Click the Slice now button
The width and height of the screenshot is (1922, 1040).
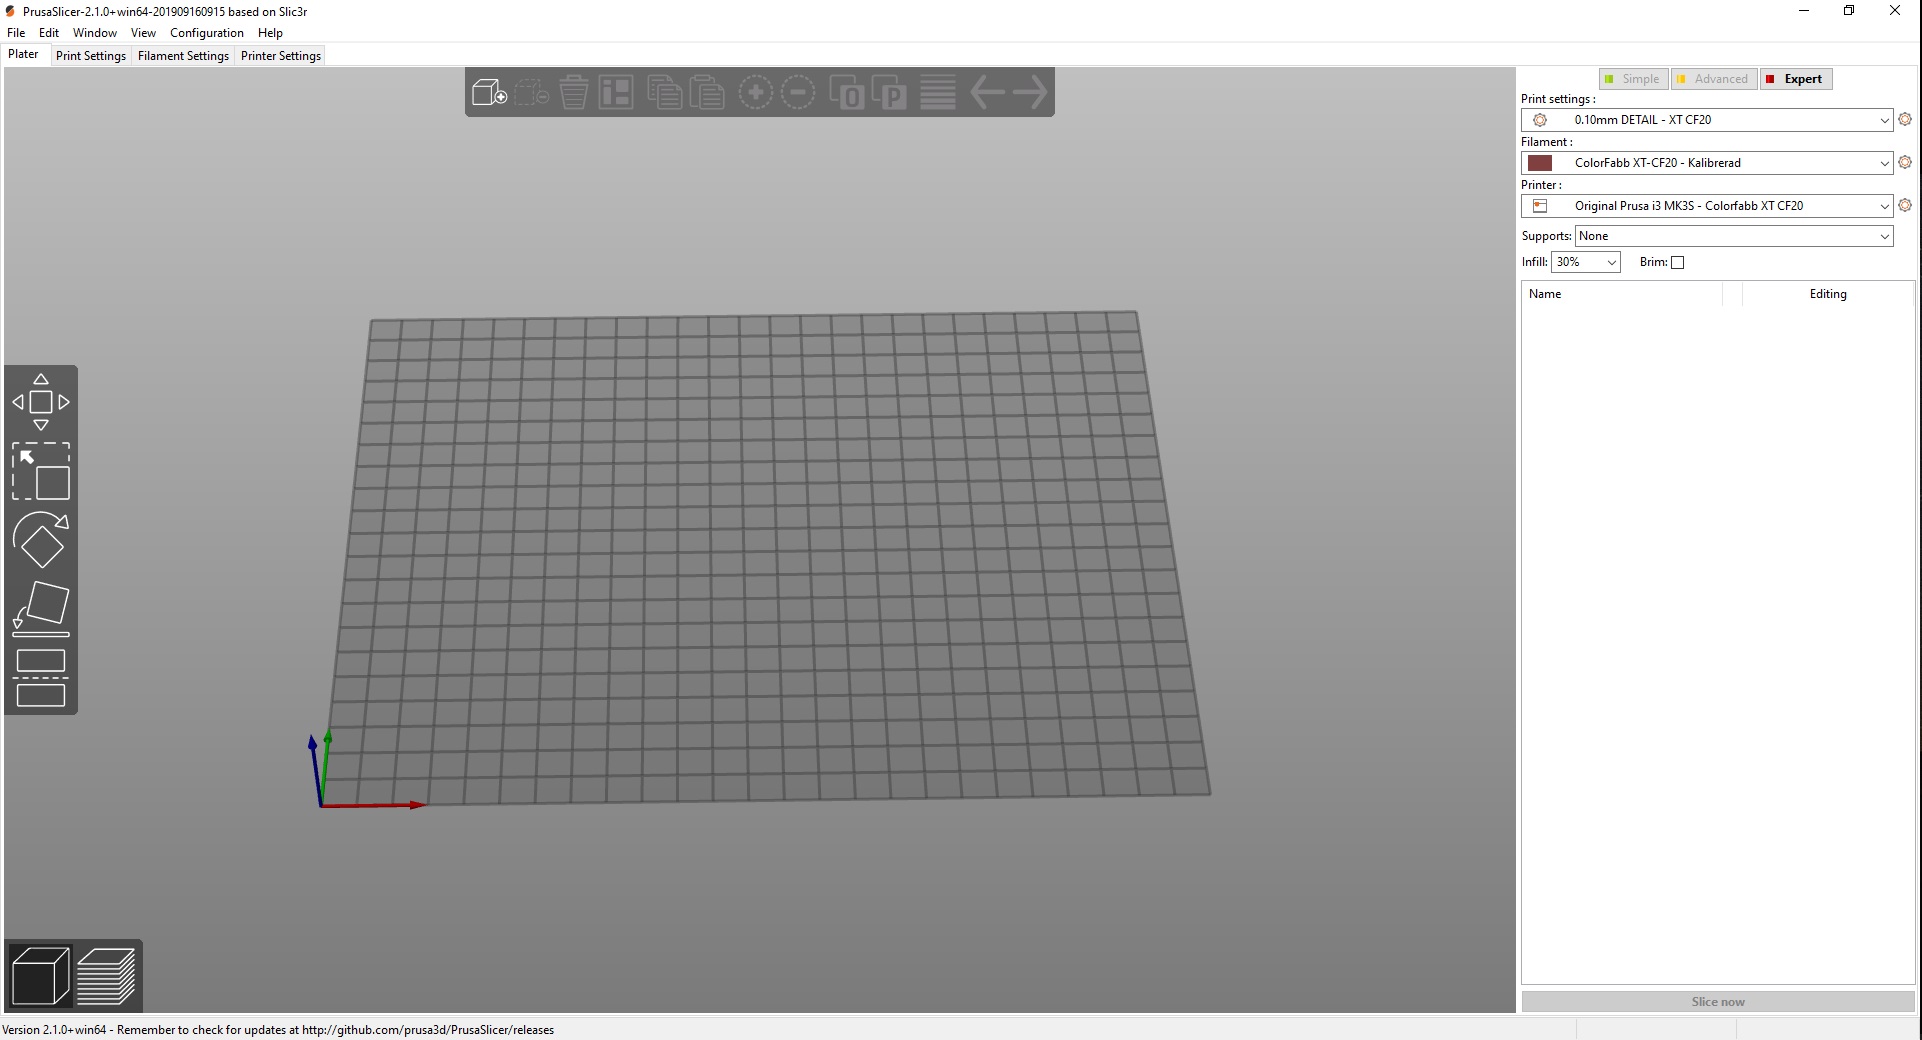coord(1718,1002)
